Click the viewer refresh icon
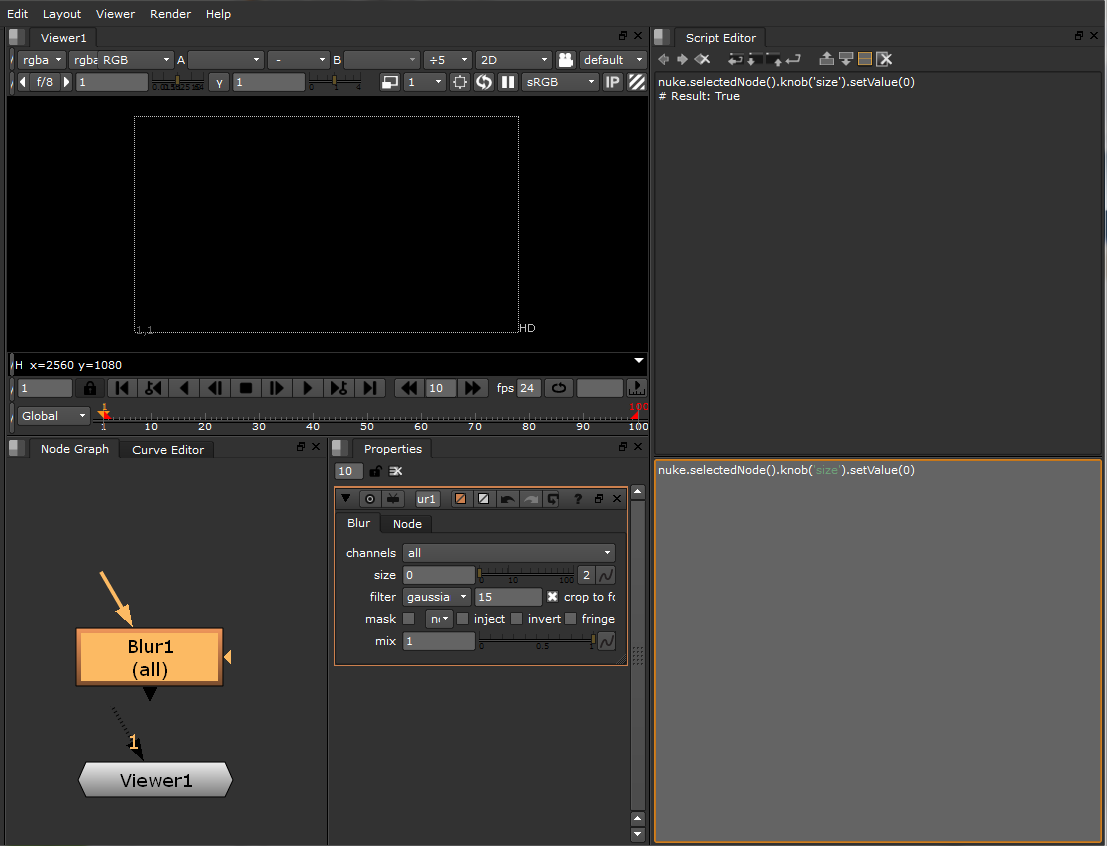1107x846 pixels. coord(484,82)
